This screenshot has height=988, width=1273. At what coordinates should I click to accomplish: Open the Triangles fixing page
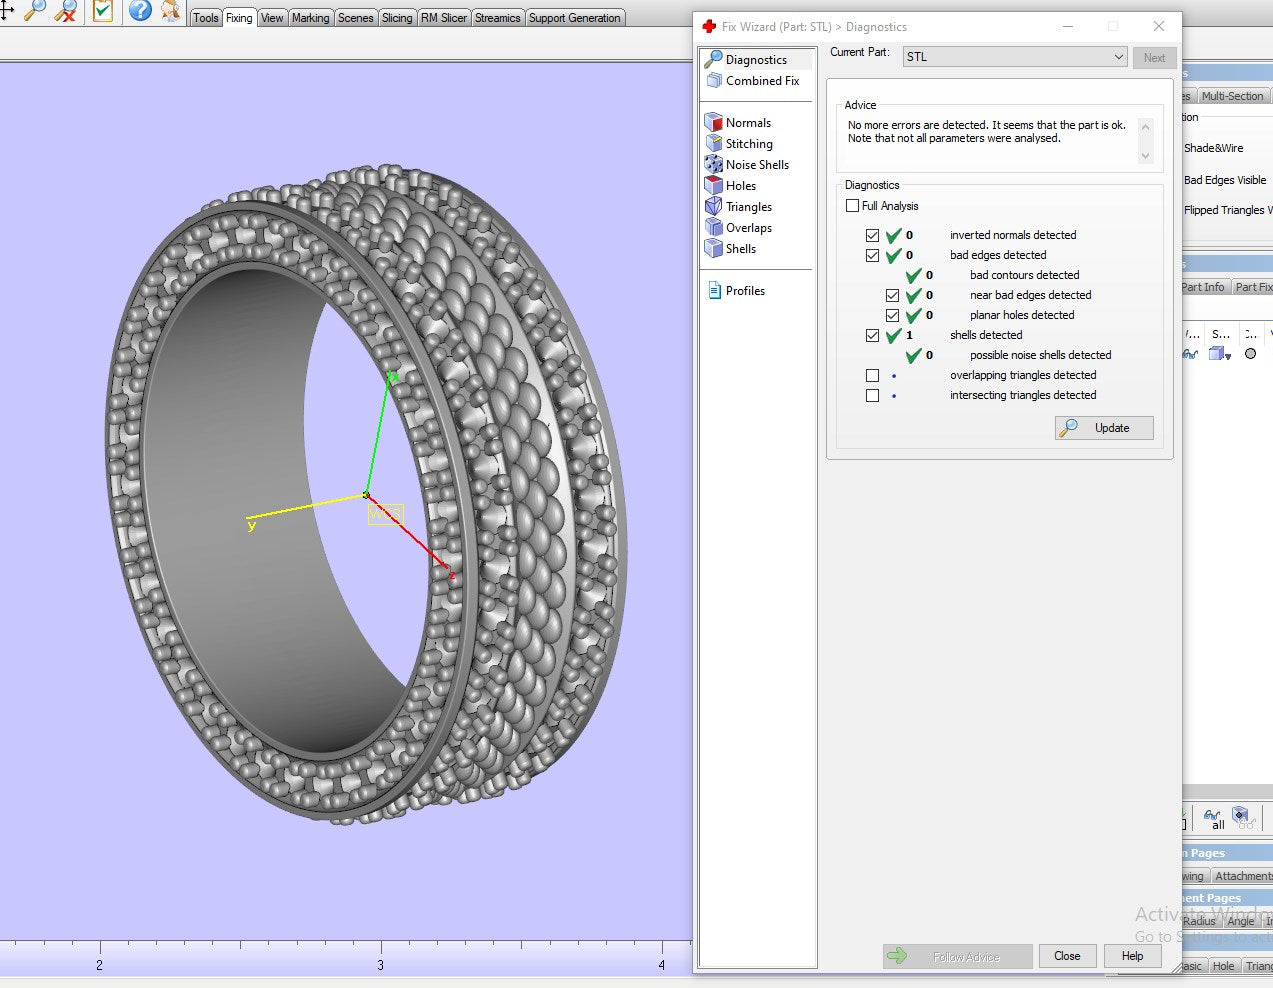748,207
